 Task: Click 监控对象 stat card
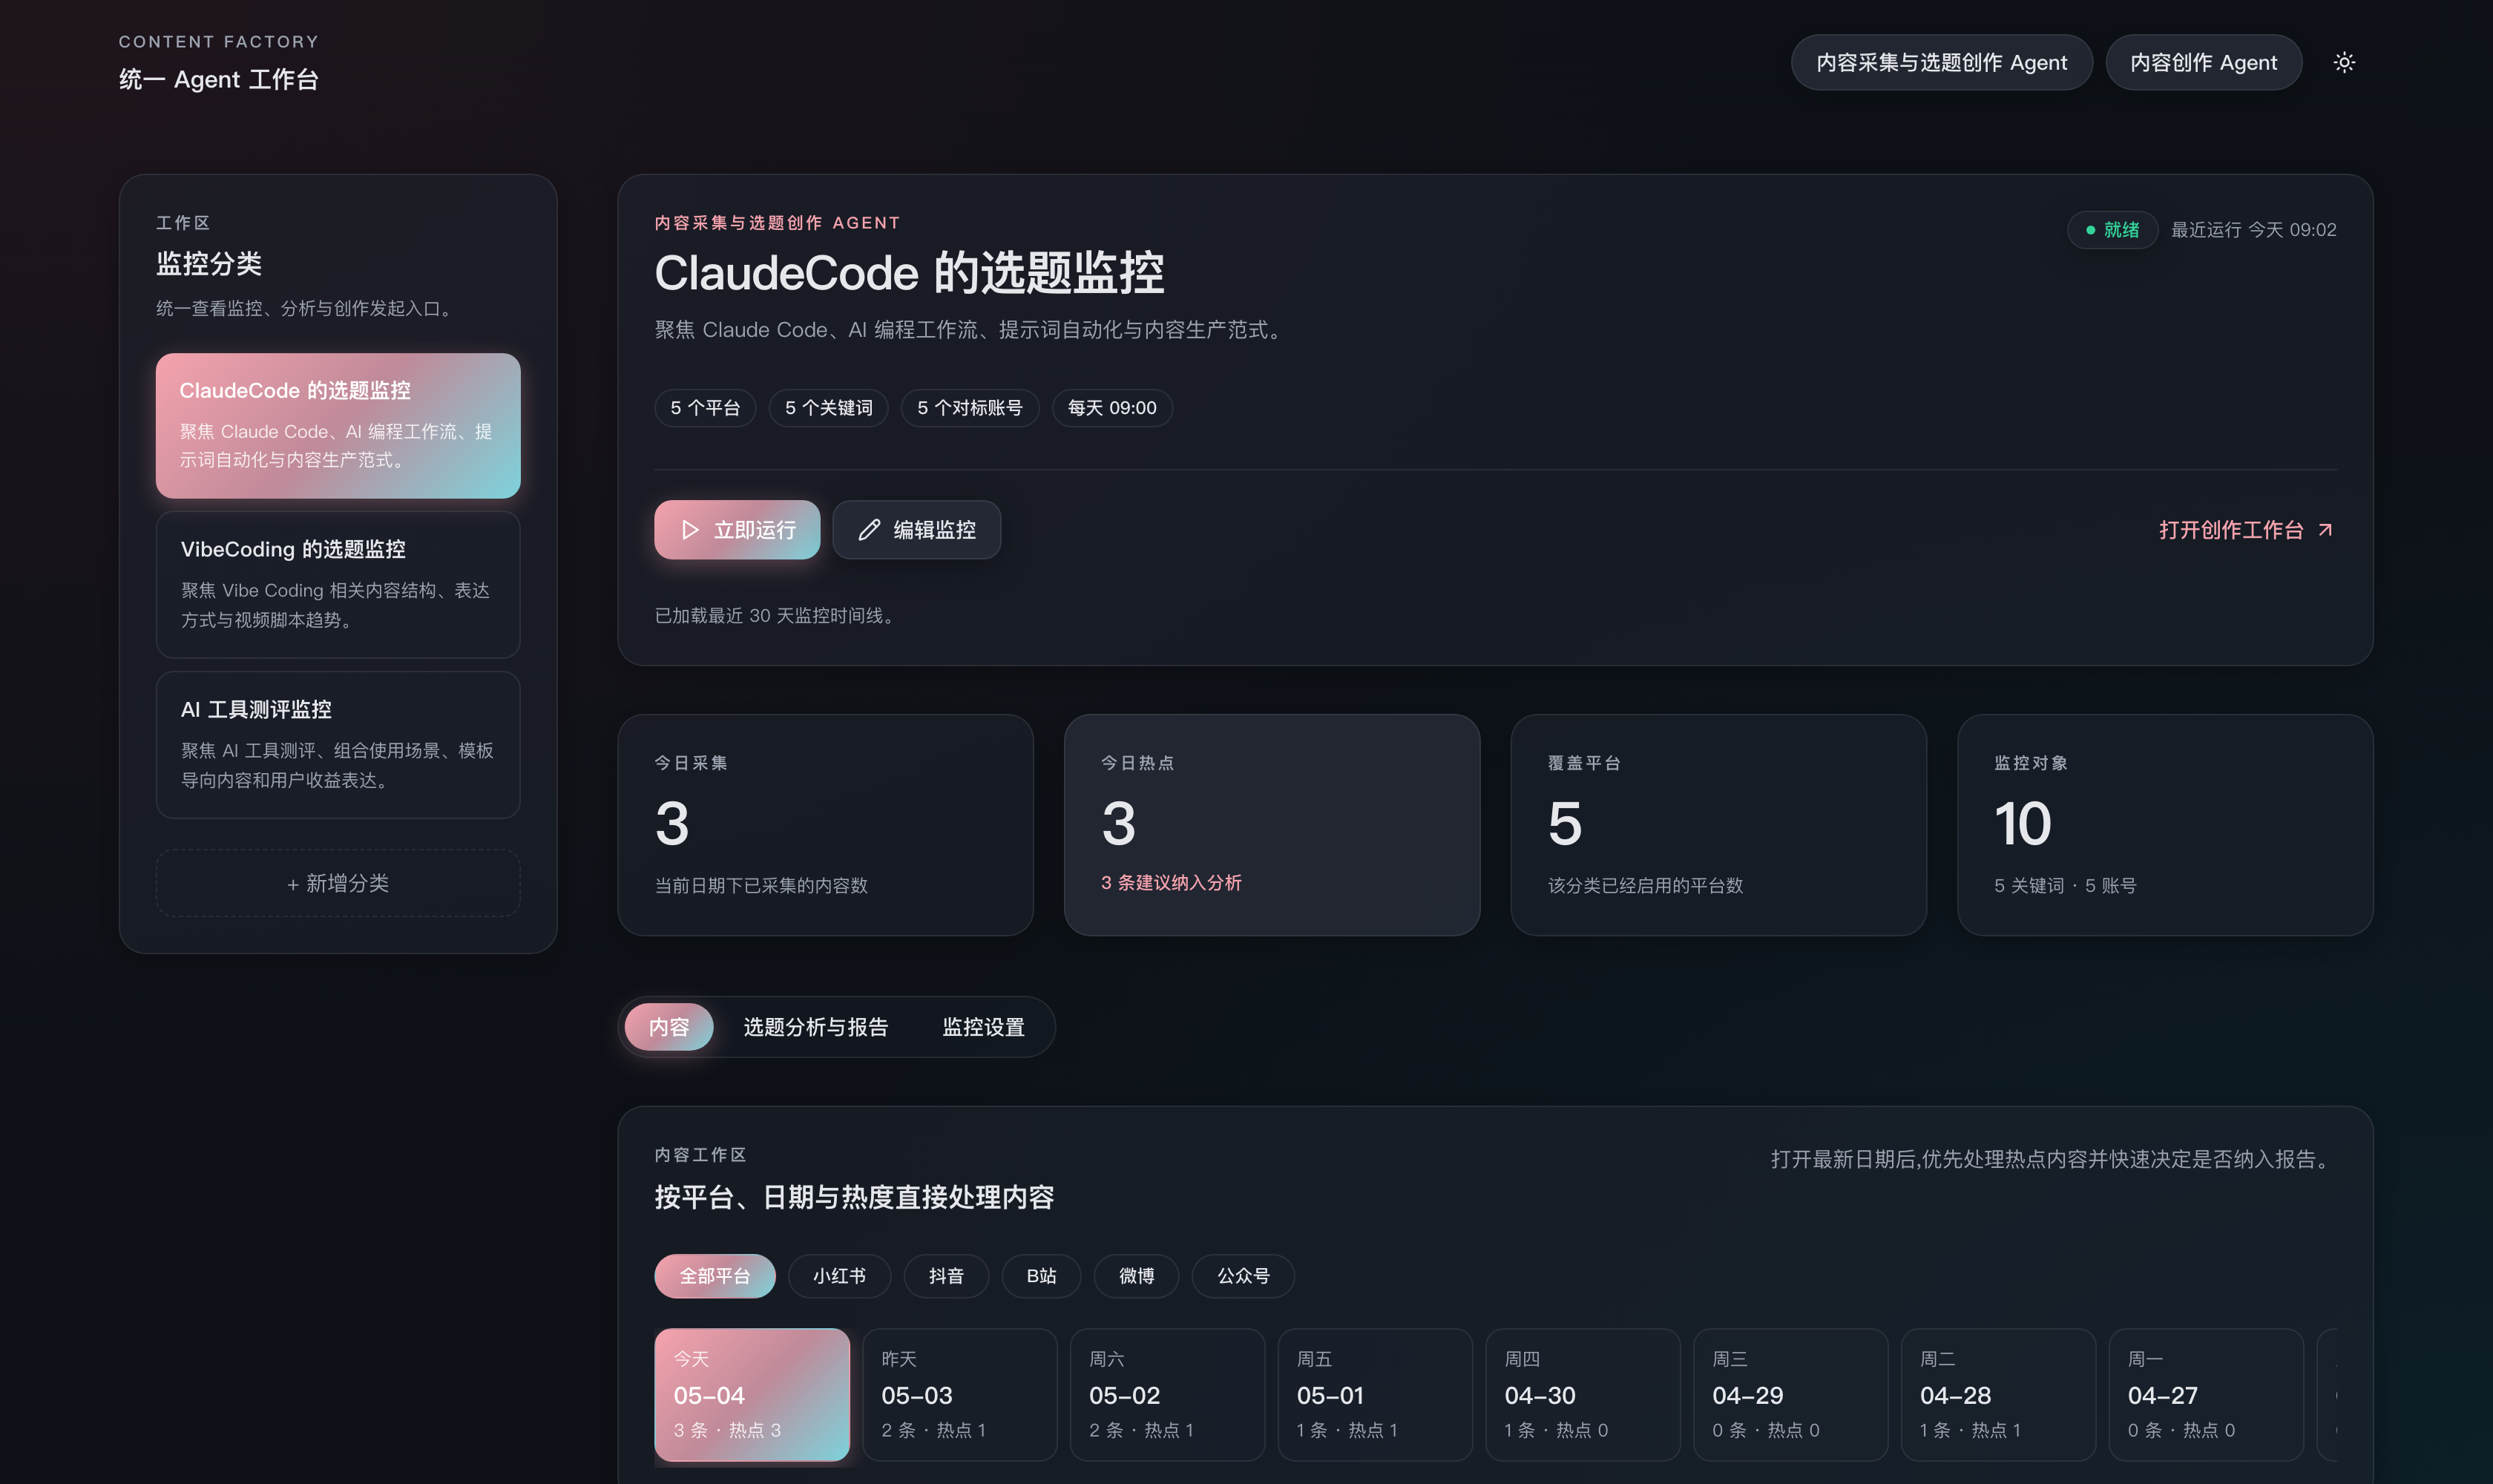tap(2165, 825)
